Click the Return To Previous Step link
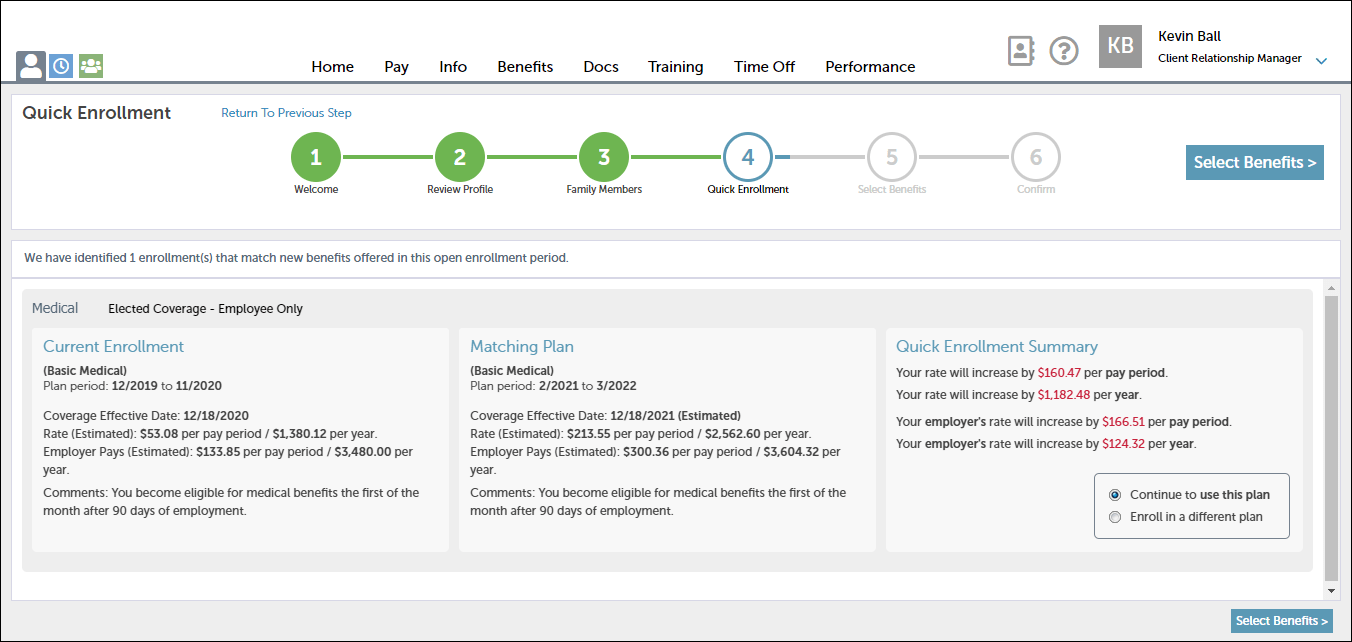Screen dimensions: 1352x642 click(x=286, y=113)
